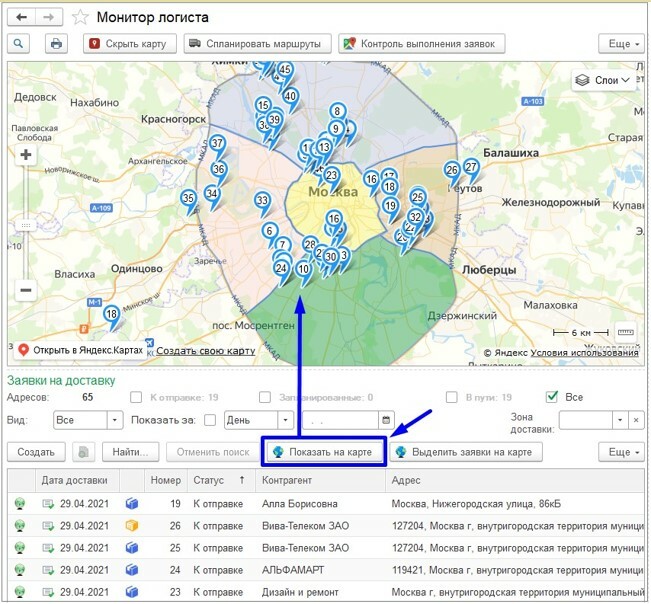
Task: Click the date input field
Action: tap(340, 421)
